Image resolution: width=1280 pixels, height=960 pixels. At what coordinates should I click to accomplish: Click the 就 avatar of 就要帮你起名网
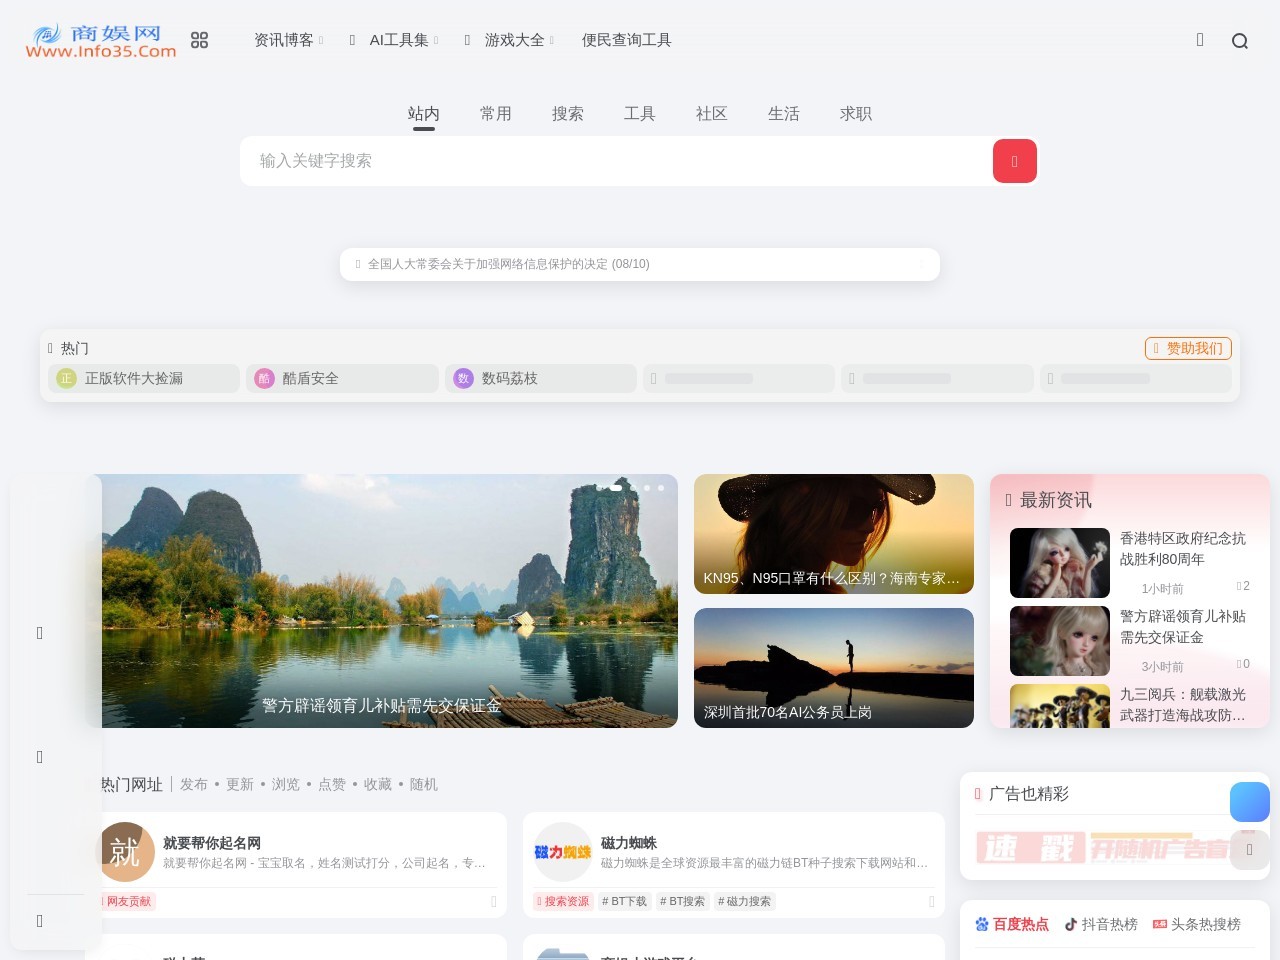[125, 852]
